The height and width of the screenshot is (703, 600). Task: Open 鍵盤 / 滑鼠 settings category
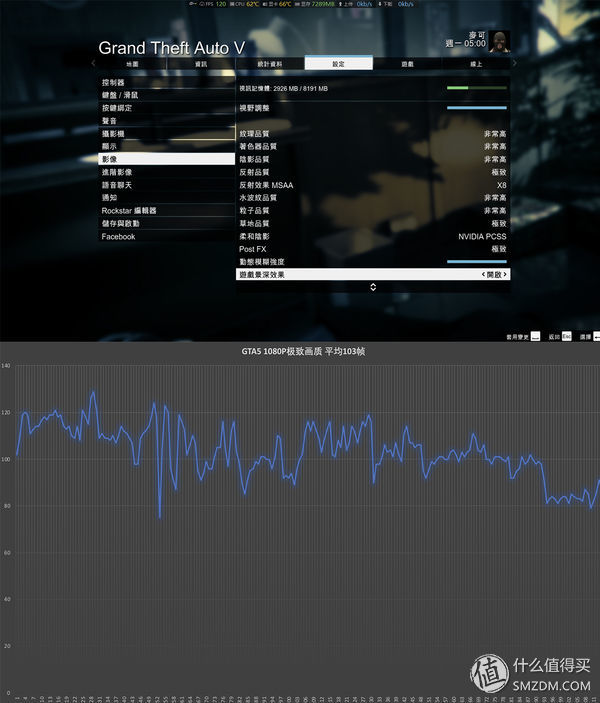[x=166, y=95]
